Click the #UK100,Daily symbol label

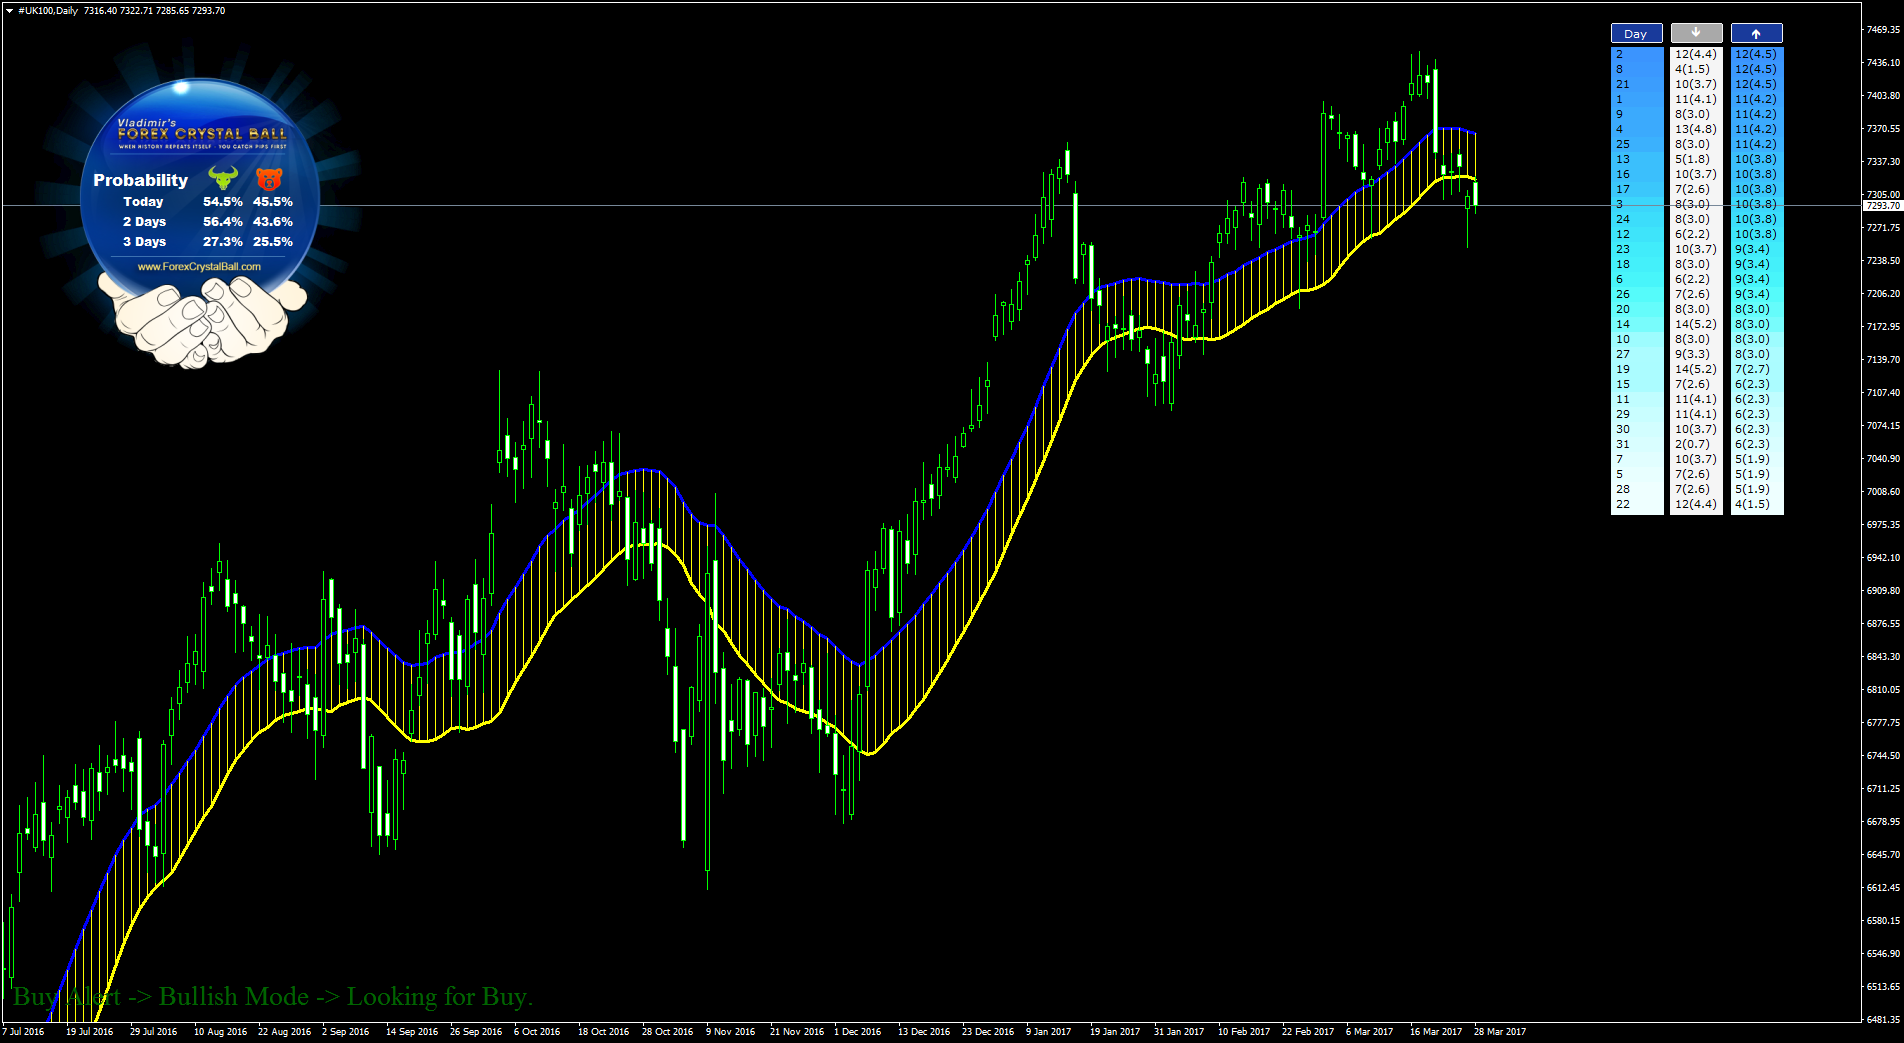pyautogui.click(x=48, y=11)
